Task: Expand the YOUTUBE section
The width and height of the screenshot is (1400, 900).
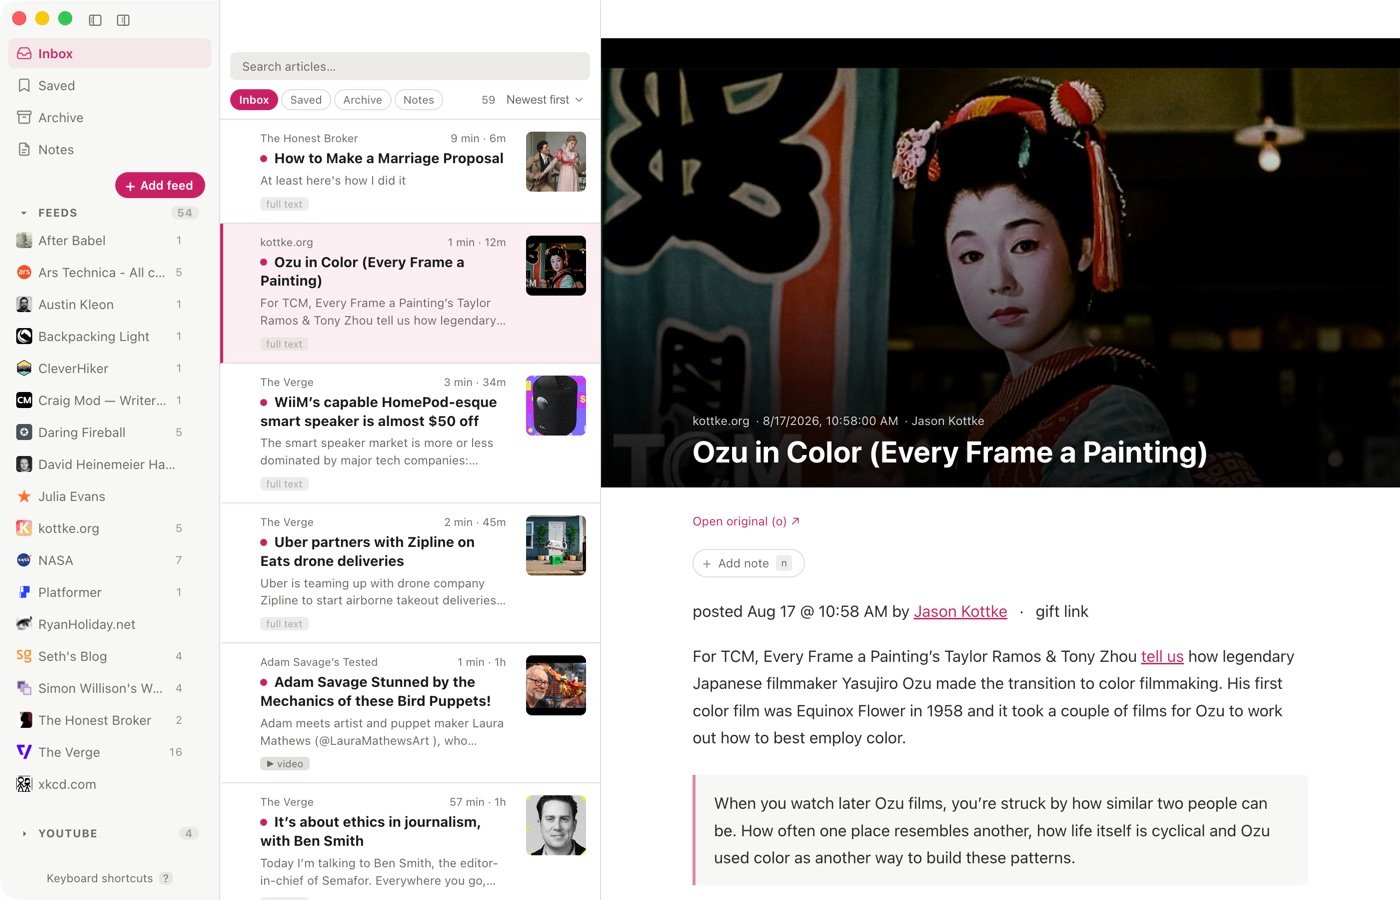Action: point(24,834)
